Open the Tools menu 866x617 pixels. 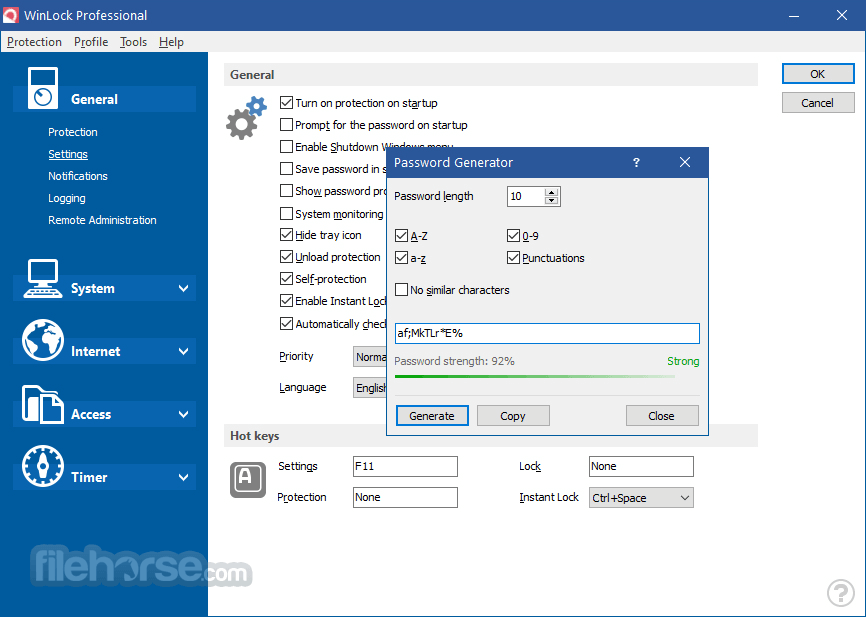134,42
